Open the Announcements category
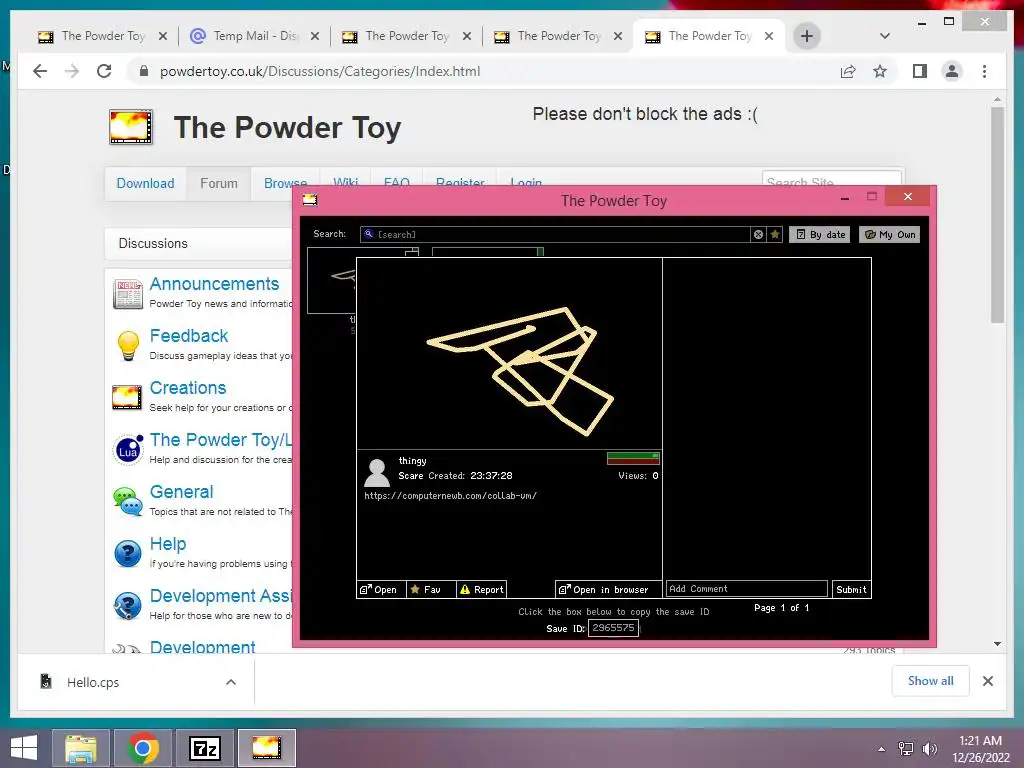 coord(214,283)
